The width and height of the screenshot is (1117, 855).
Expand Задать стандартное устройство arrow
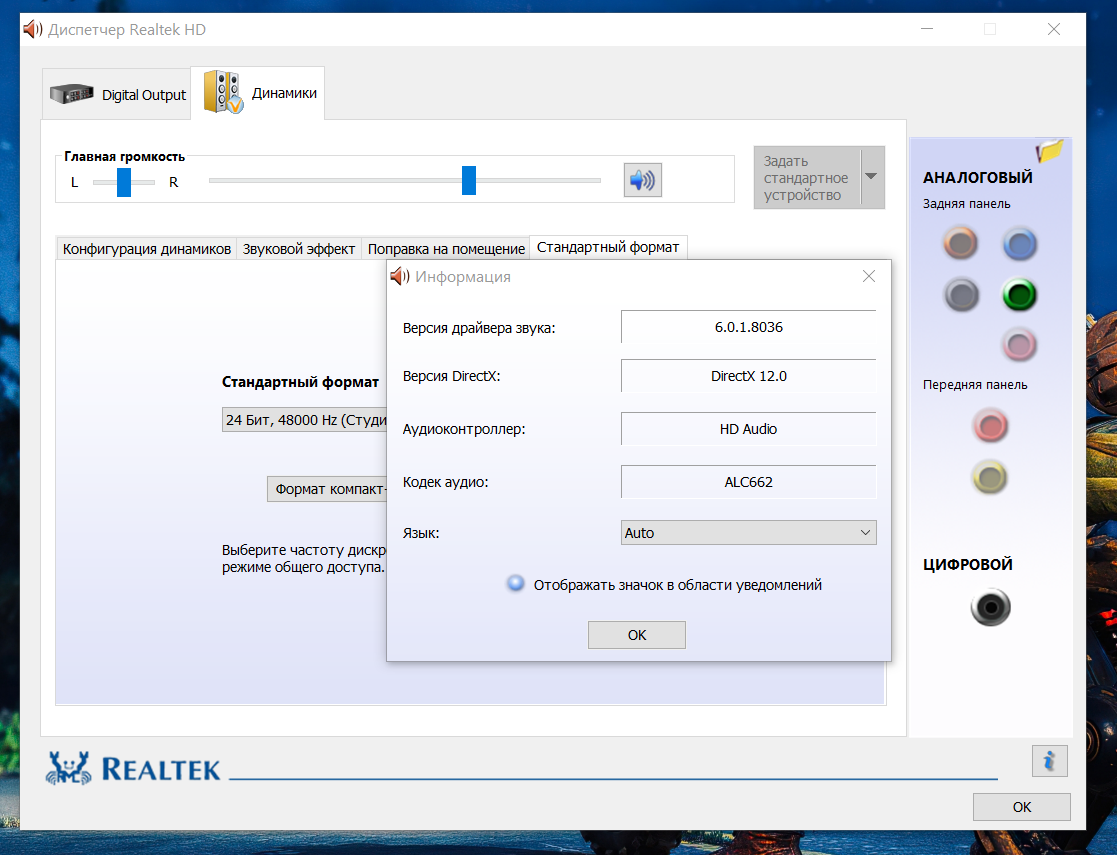pyautogui.click(x=871, y=177)
